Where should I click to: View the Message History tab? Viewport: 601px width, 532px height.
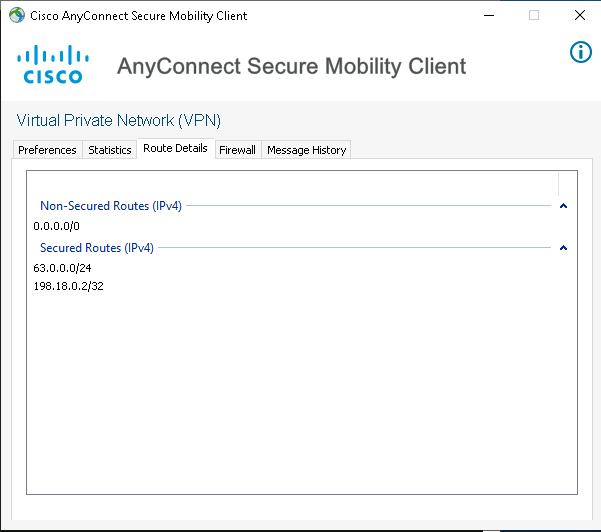point(306,150)
